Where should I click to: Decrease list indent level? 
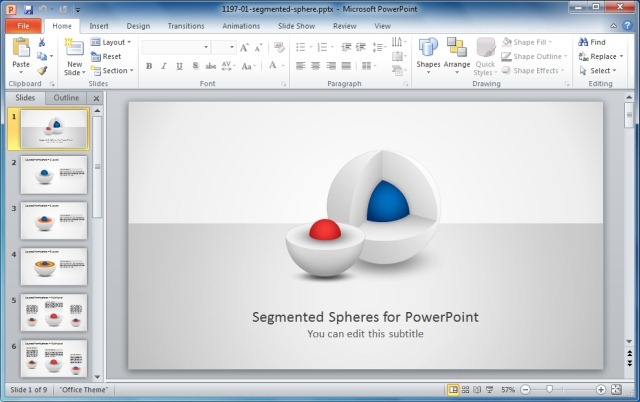346,47
